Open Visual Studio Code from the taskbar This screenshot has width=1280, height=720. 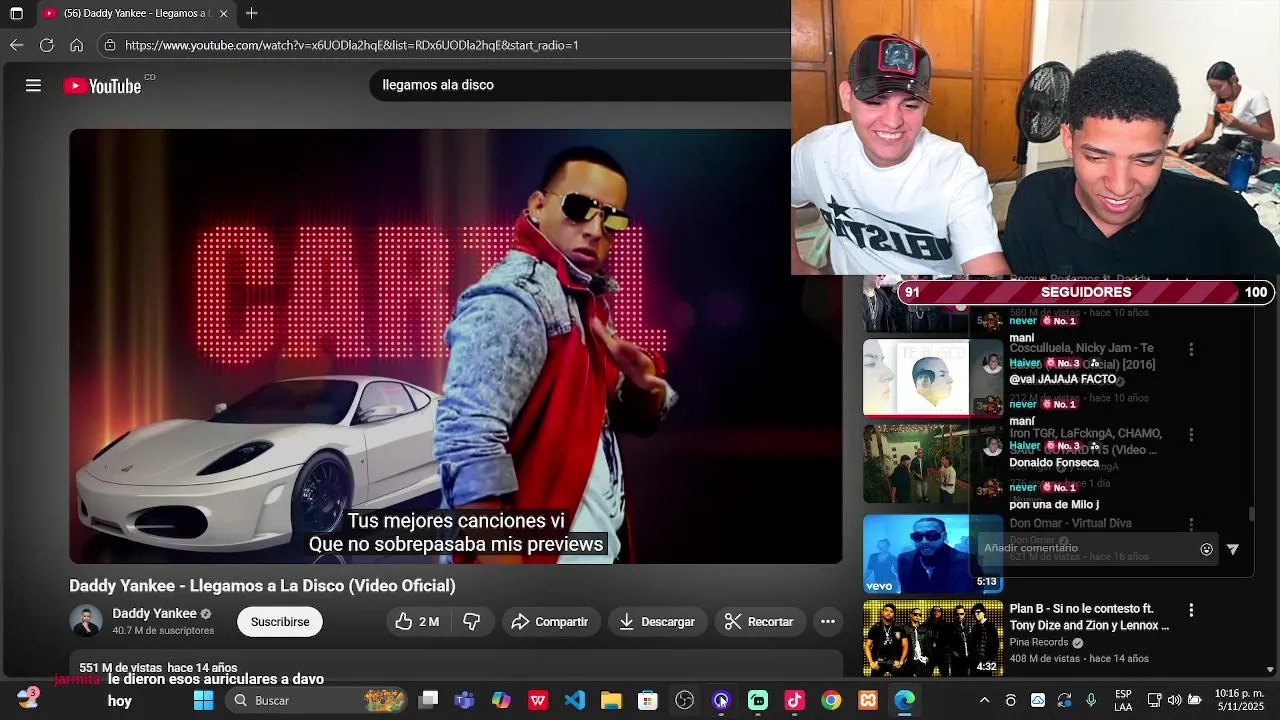574,701
